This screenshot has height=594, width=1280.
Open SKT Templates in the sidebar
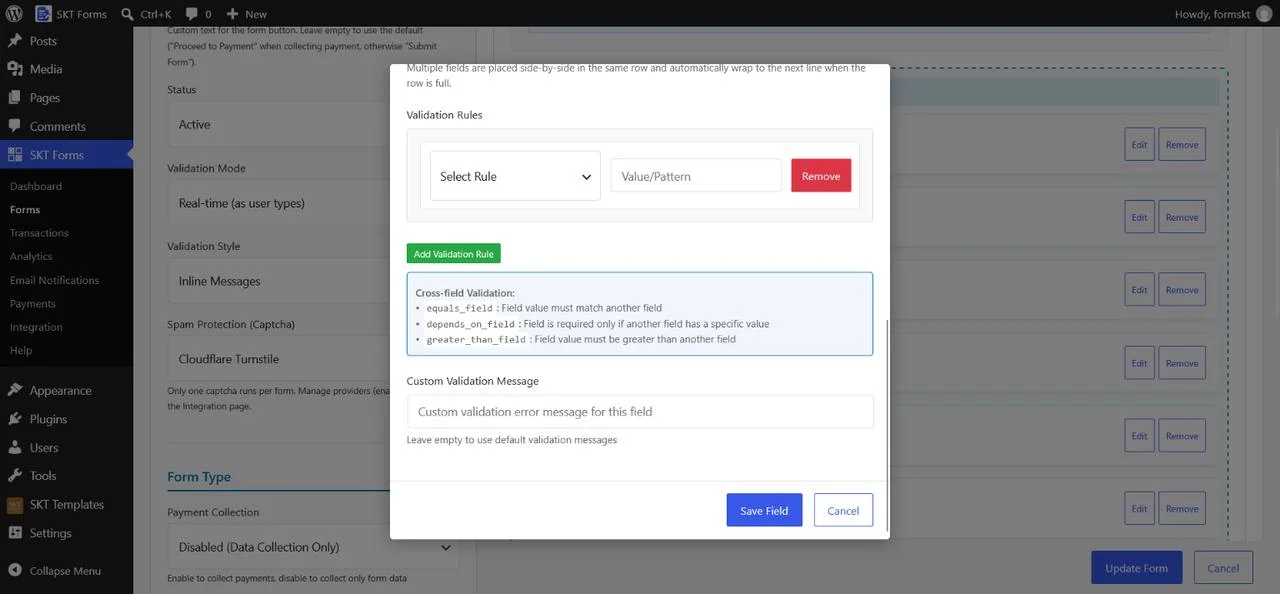point(66,505)
